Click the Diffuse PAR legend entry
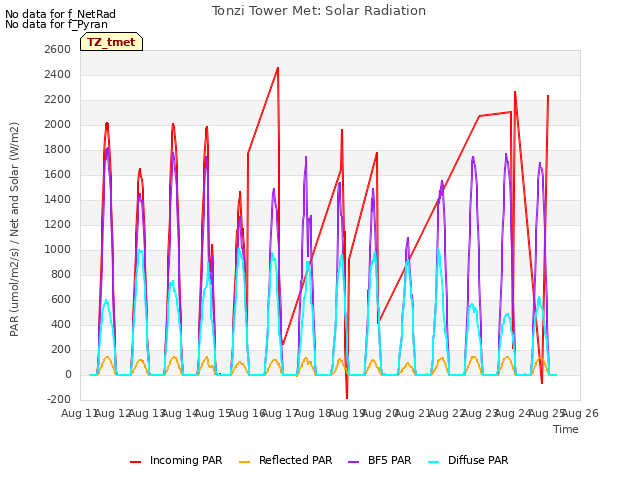The height and width of the screenshot is (480, 640). coord(468,460)
